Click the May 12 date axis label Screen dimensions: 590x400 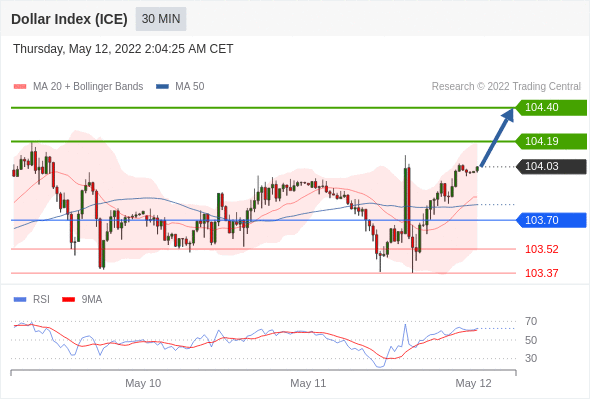click(473, 383)
